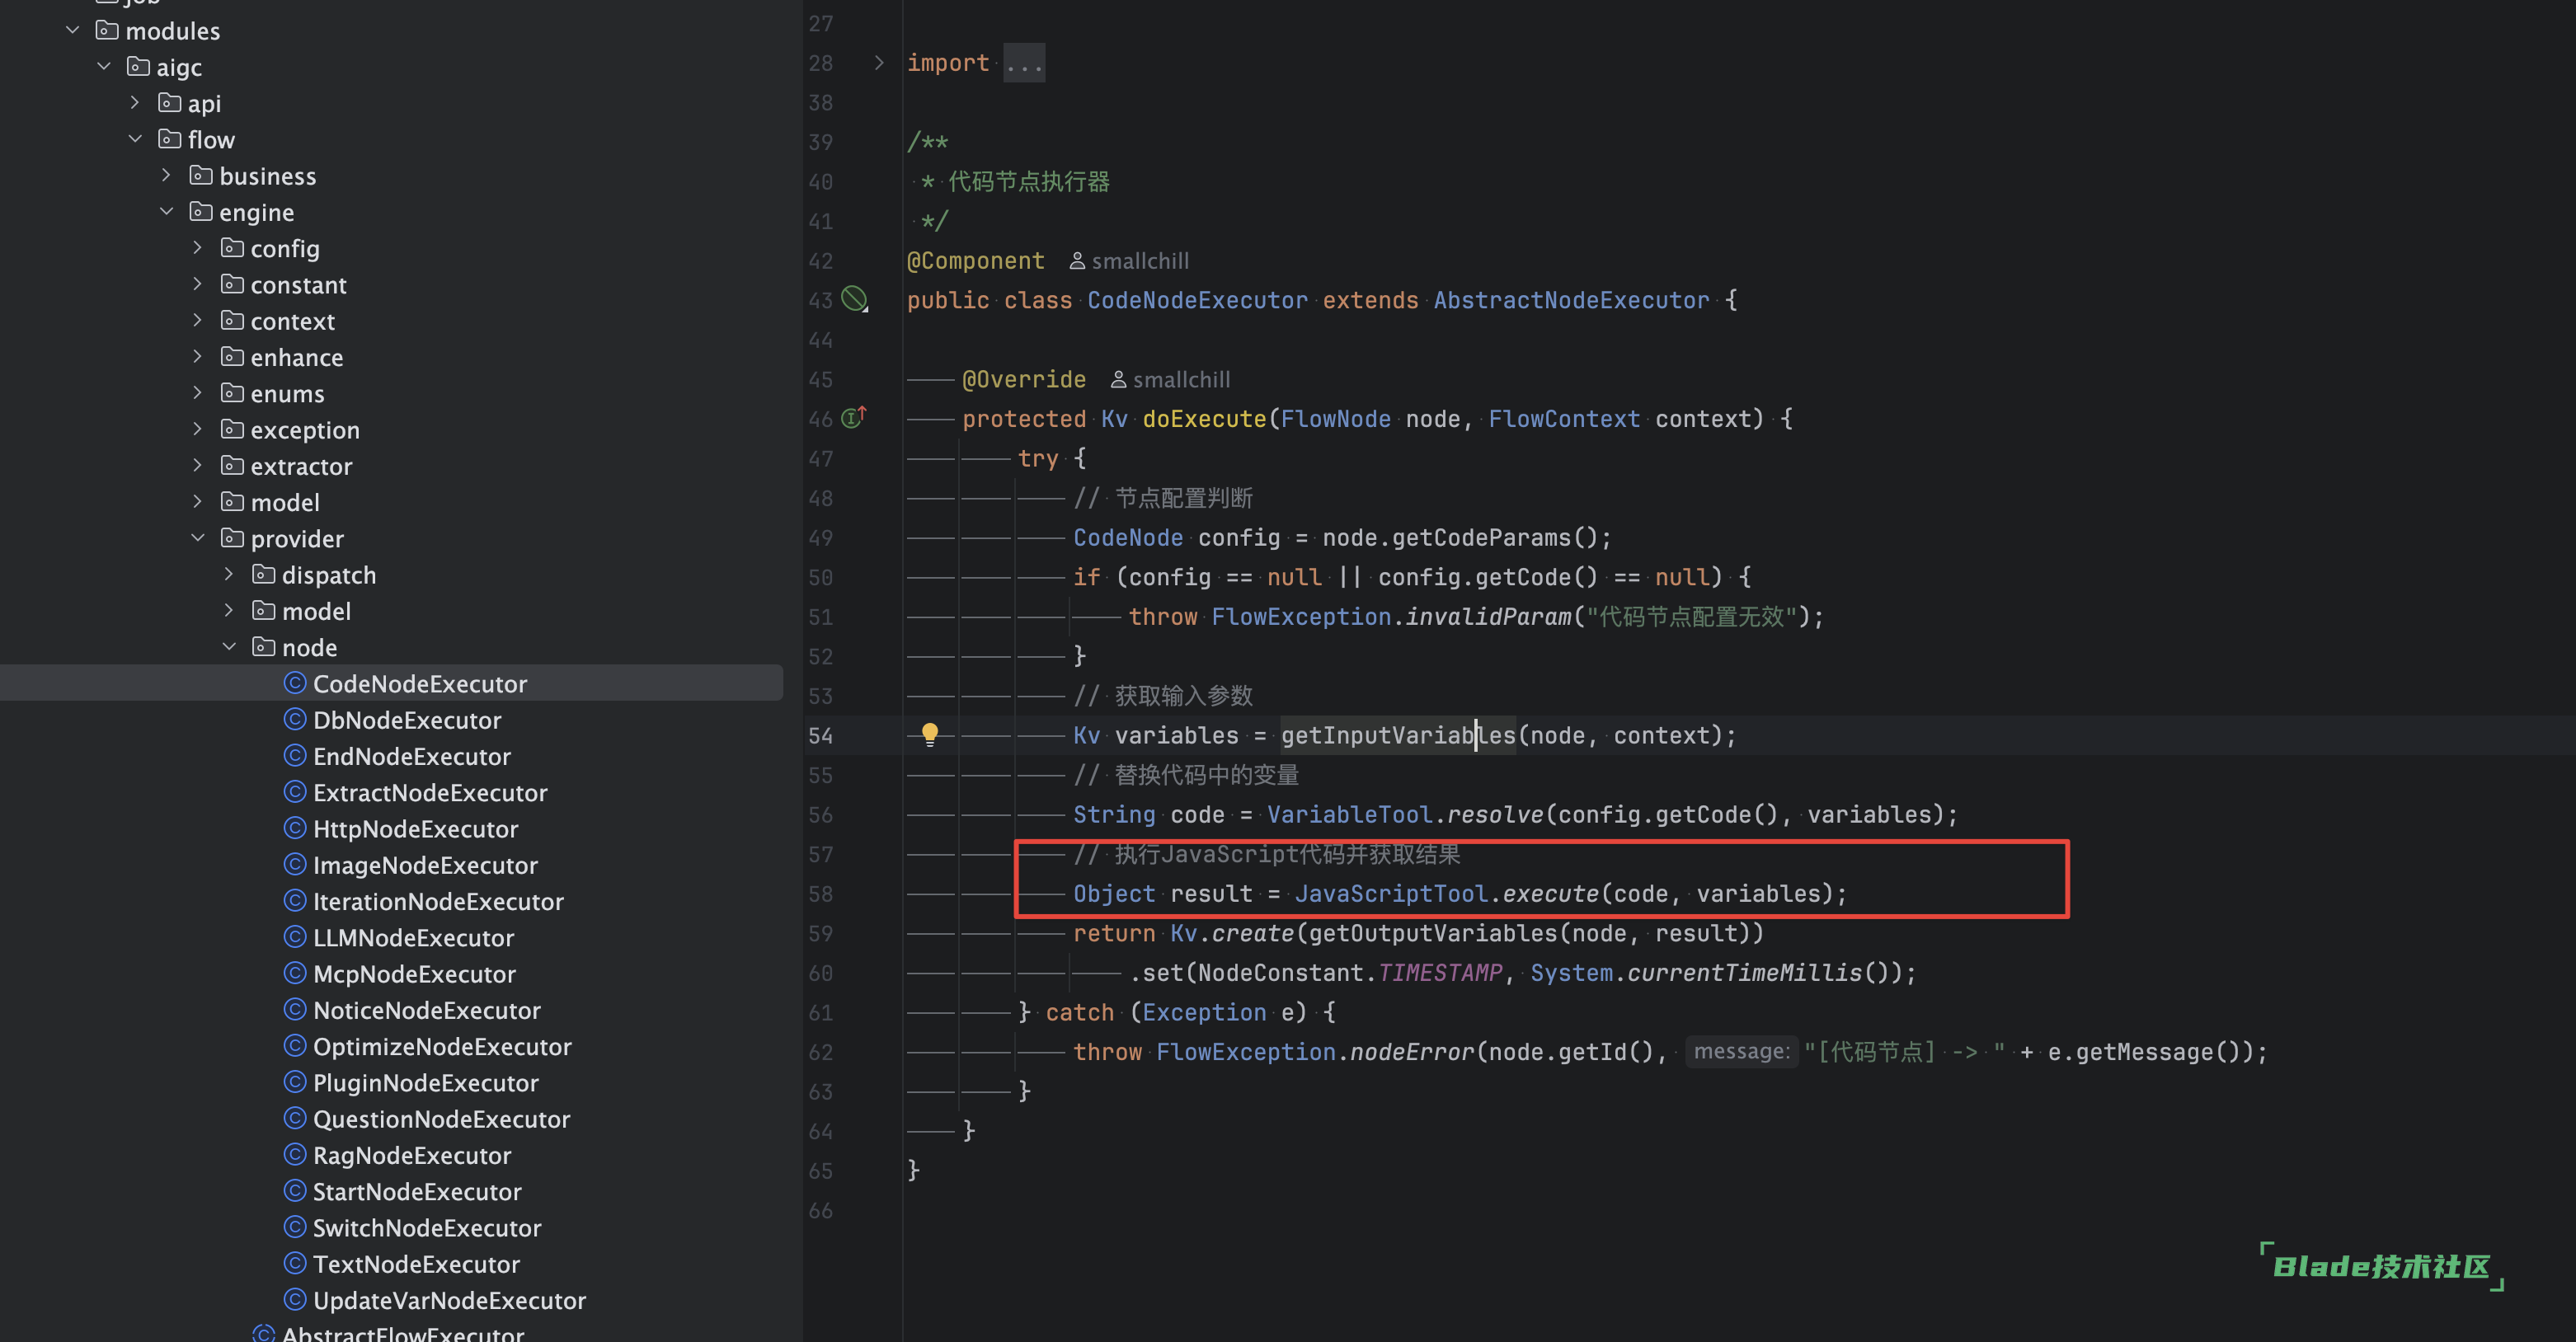The height and width of the screenshot is (1342, 2576).
Task: Expand the business folder
Action: 166,176
